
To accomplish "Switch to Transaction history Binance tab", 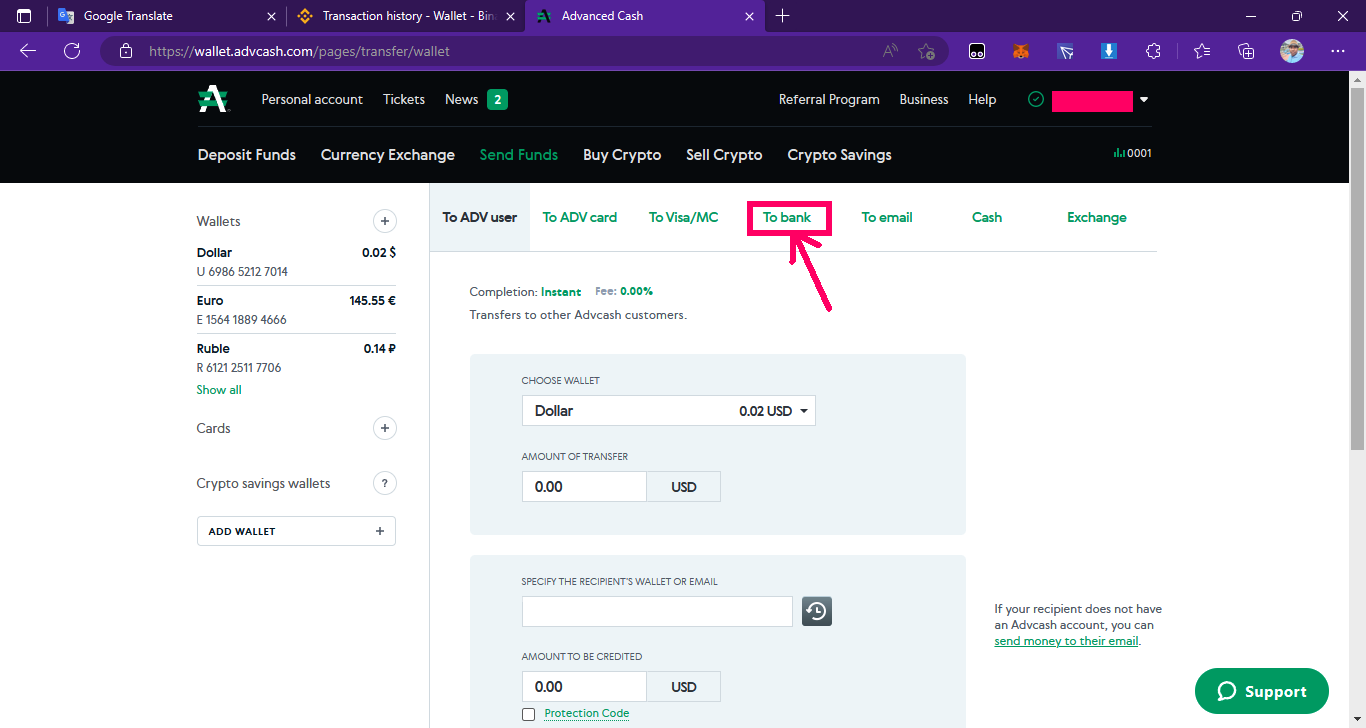I will coord(405,16).
